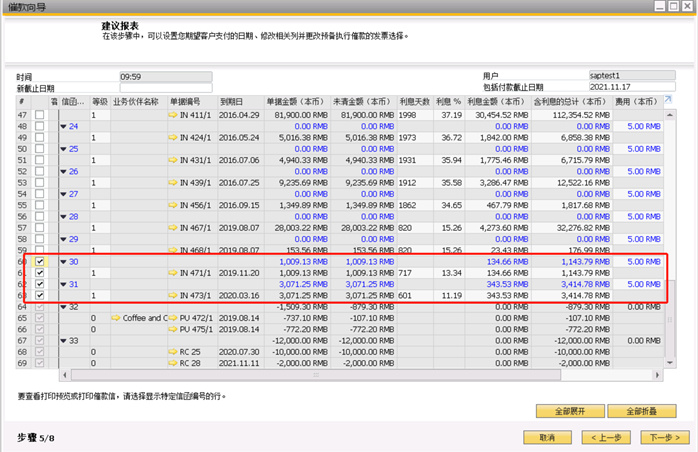Open link arrow for RC 28
This screenshot has height=452, width=698.
tap(173, 363)
